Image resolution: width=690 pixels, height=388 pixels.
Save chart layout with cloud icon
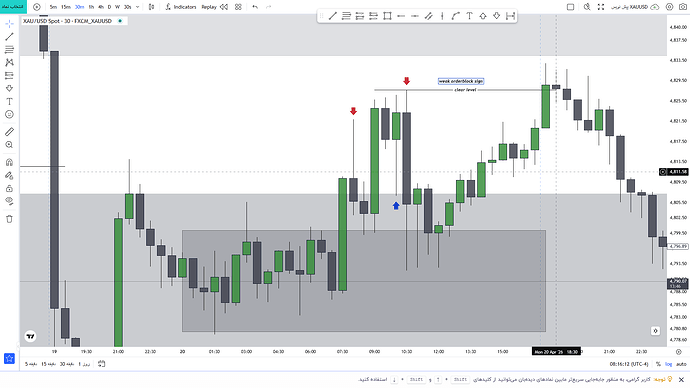click(655, 7)
